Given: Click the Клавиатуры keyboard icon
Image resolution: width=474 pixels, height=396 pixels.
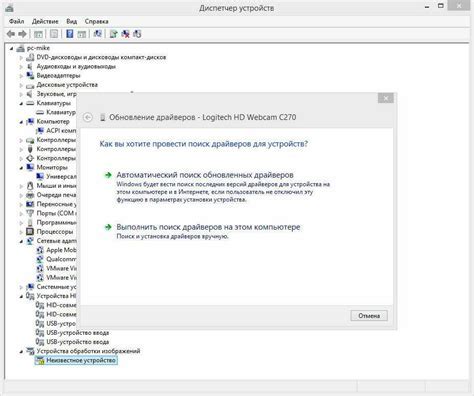Looking at the screenshot, I should (30, 103).
